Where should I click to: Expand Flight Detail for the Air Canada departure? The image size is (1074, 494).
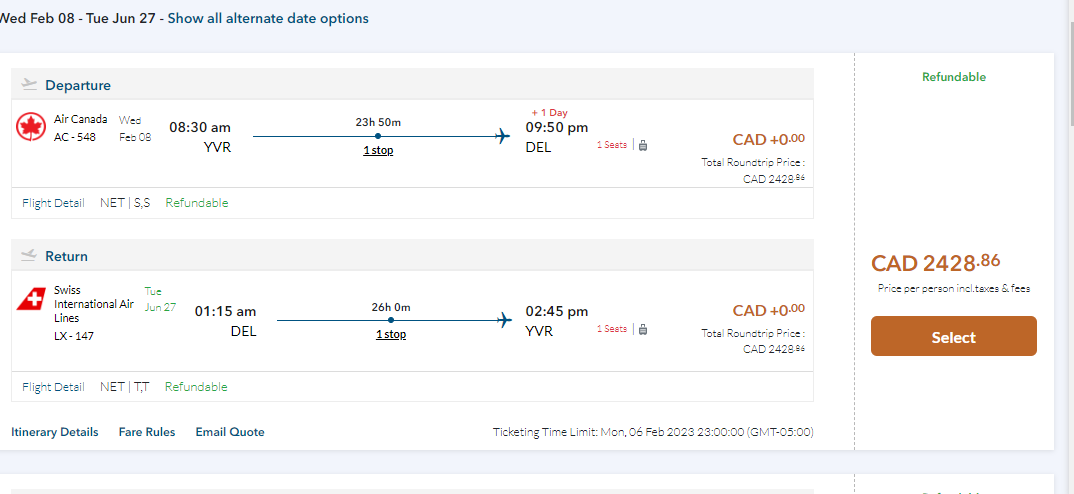pyautogui.click(x=53, y=203)
